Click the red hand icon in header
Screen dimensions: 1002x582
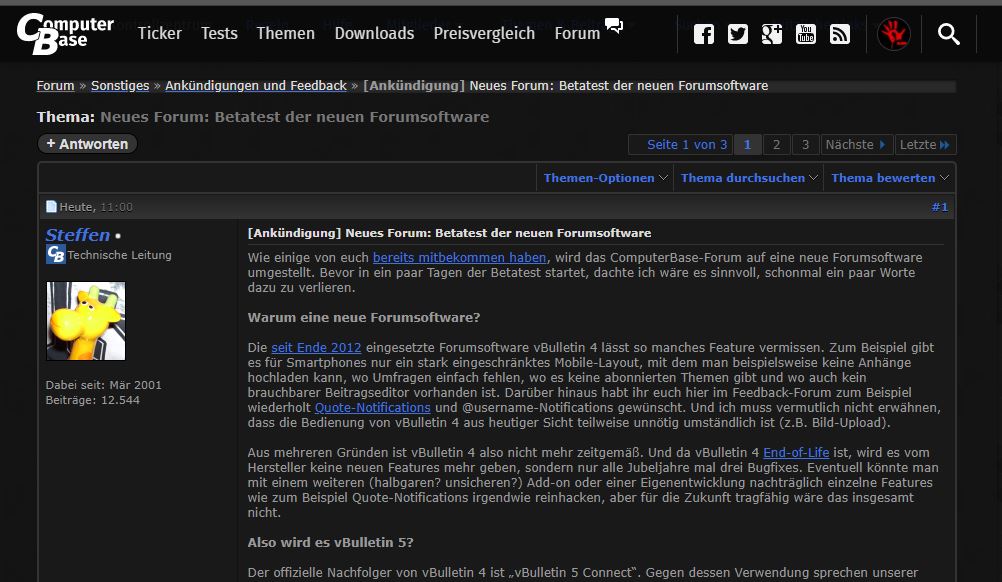893,34
